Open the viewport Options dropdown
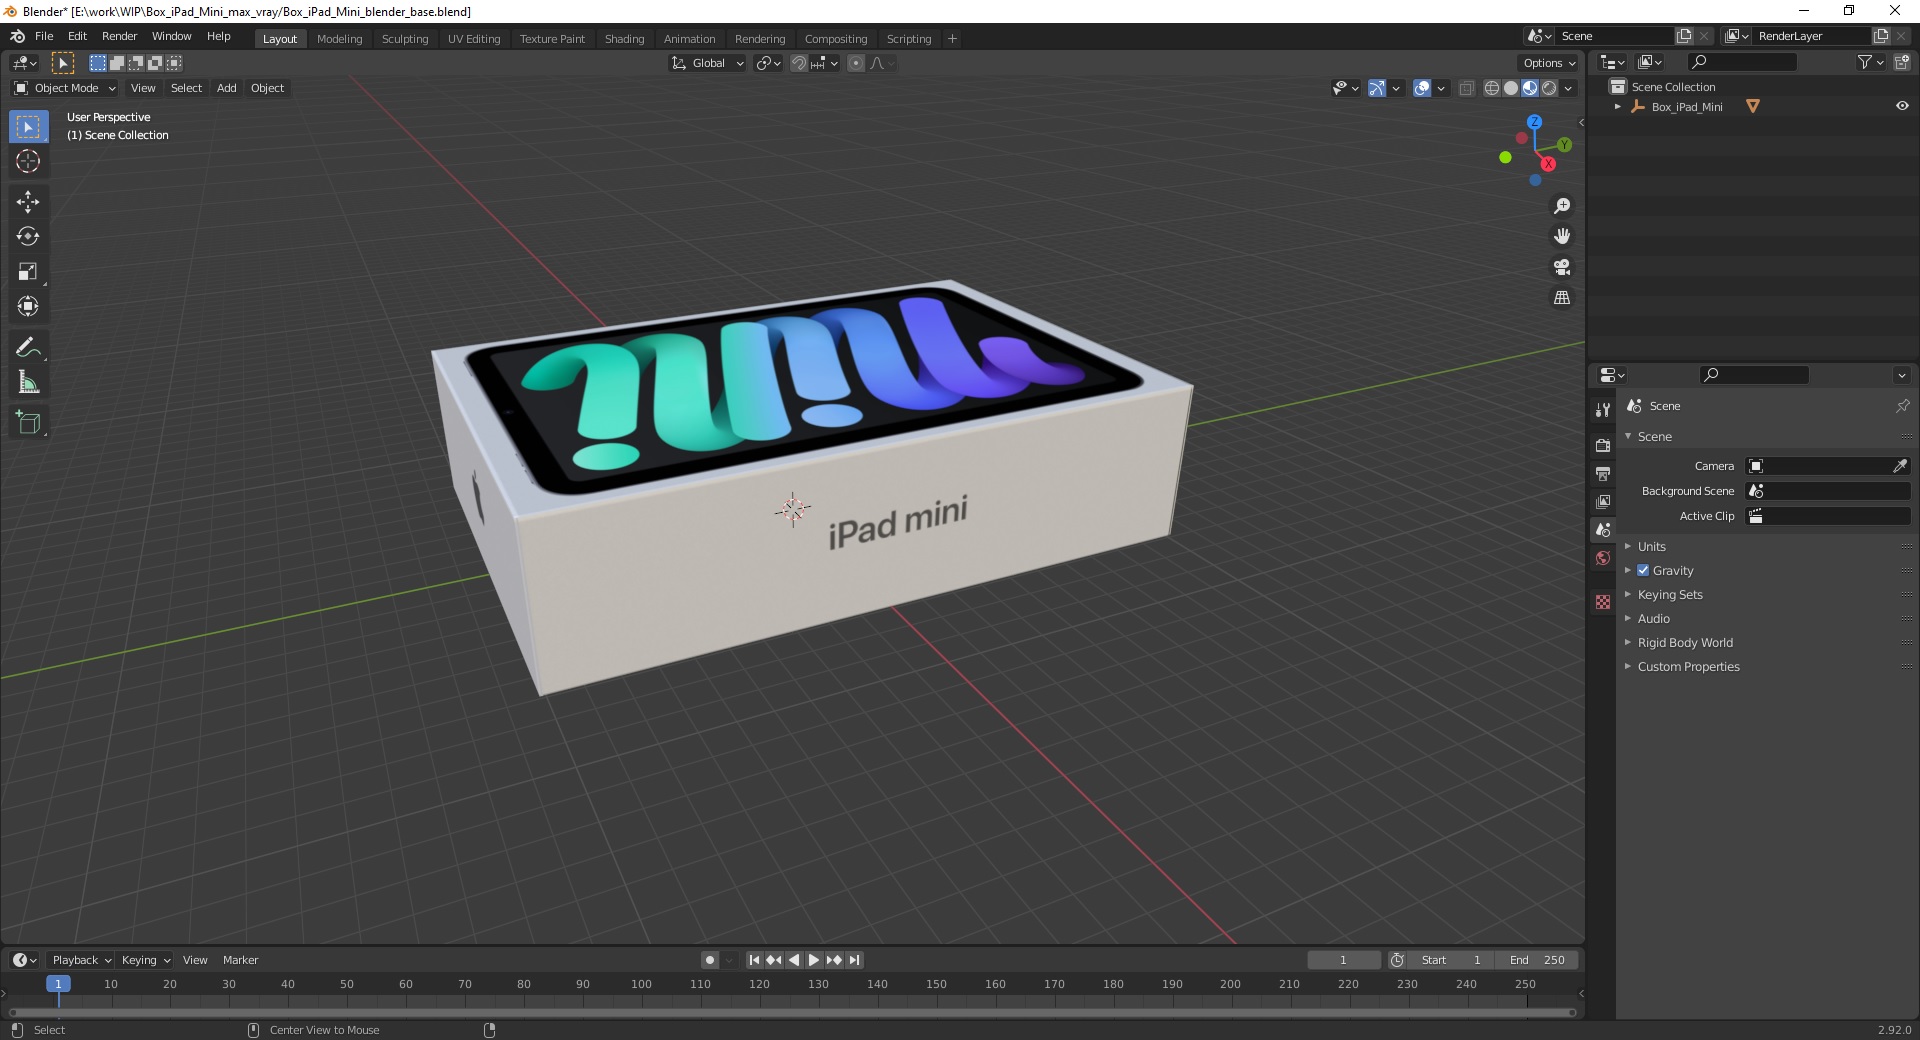This screenshot has width=1920, height=1040. (1549, 63)
